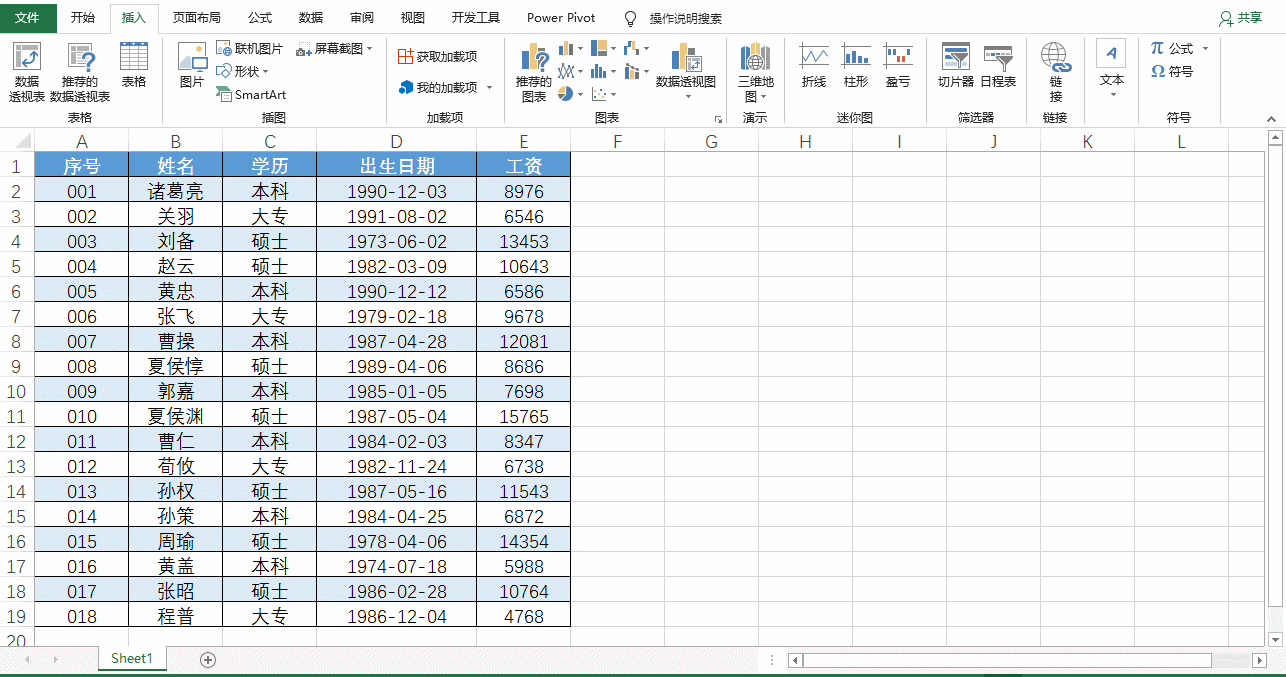Collapse the ribbon with the caret

(1273, 119)
